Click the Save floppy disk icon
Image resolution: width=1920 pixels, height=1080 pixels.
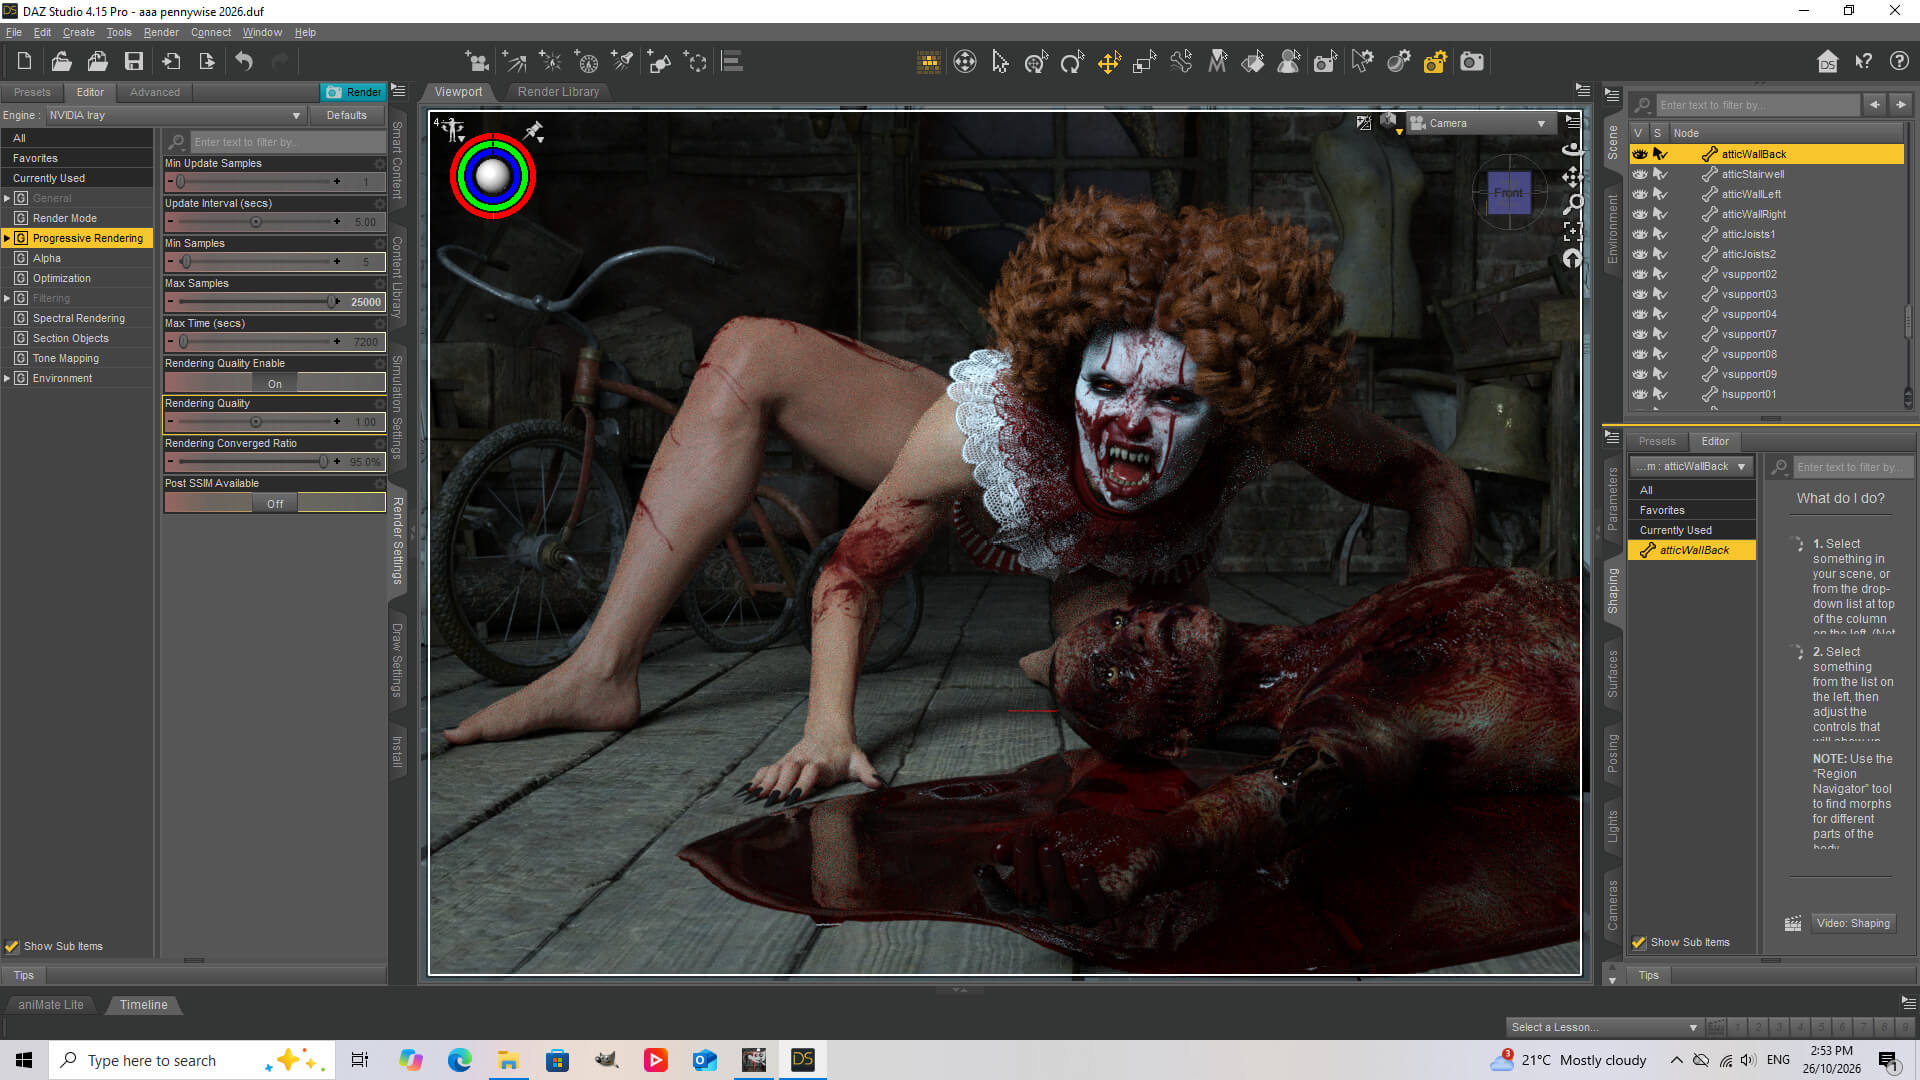(x=133, y=62)
